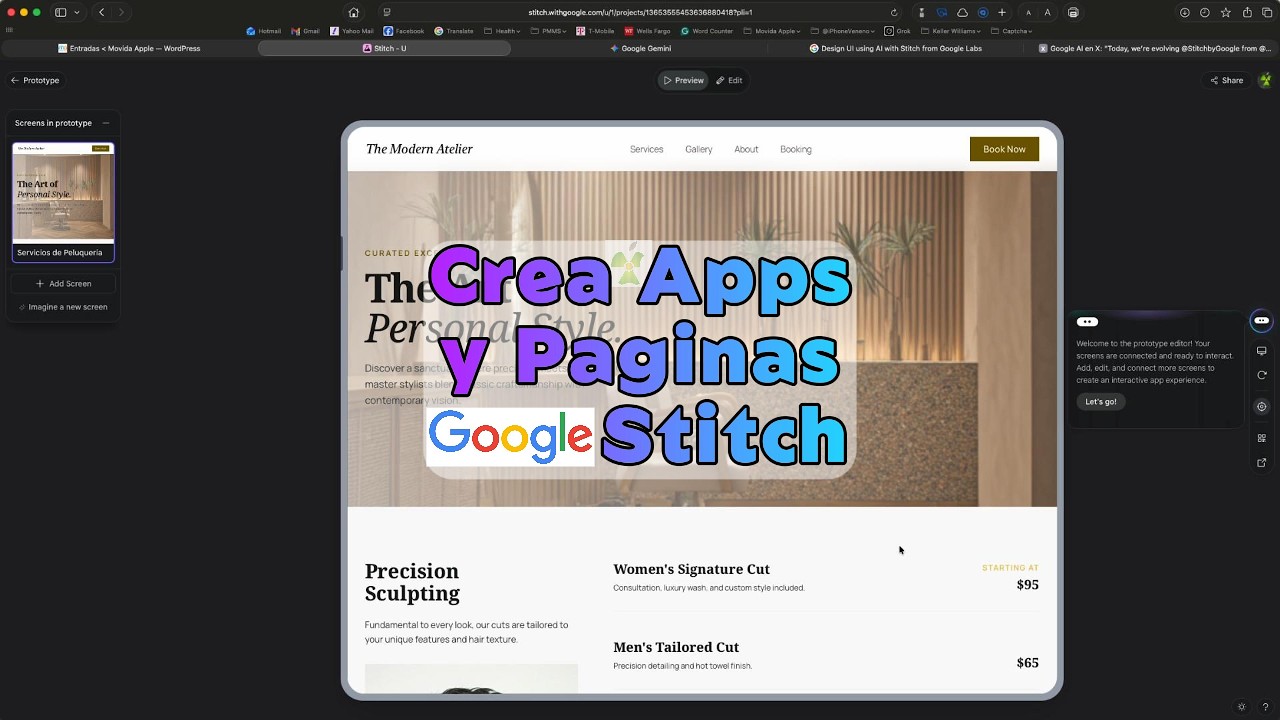
Task: Switch to Edit mode
Action: (x=729, y=80)
